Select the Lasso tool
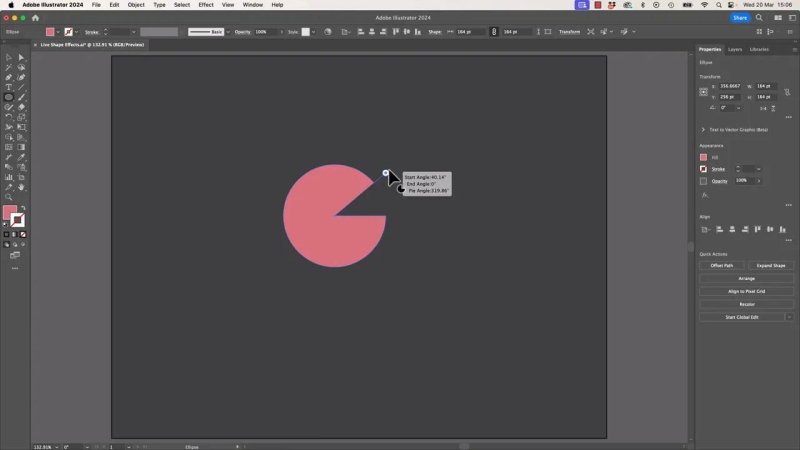800x450 pixels. pyautogui.click(x=21, y=67)
